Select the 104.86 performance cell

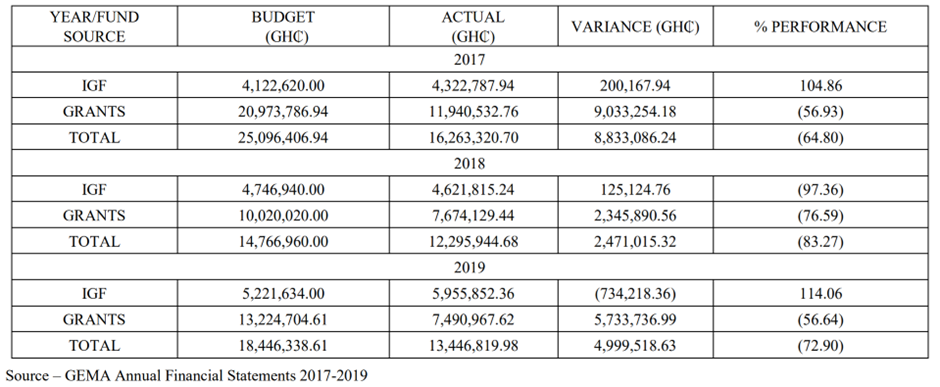point(820,86)
